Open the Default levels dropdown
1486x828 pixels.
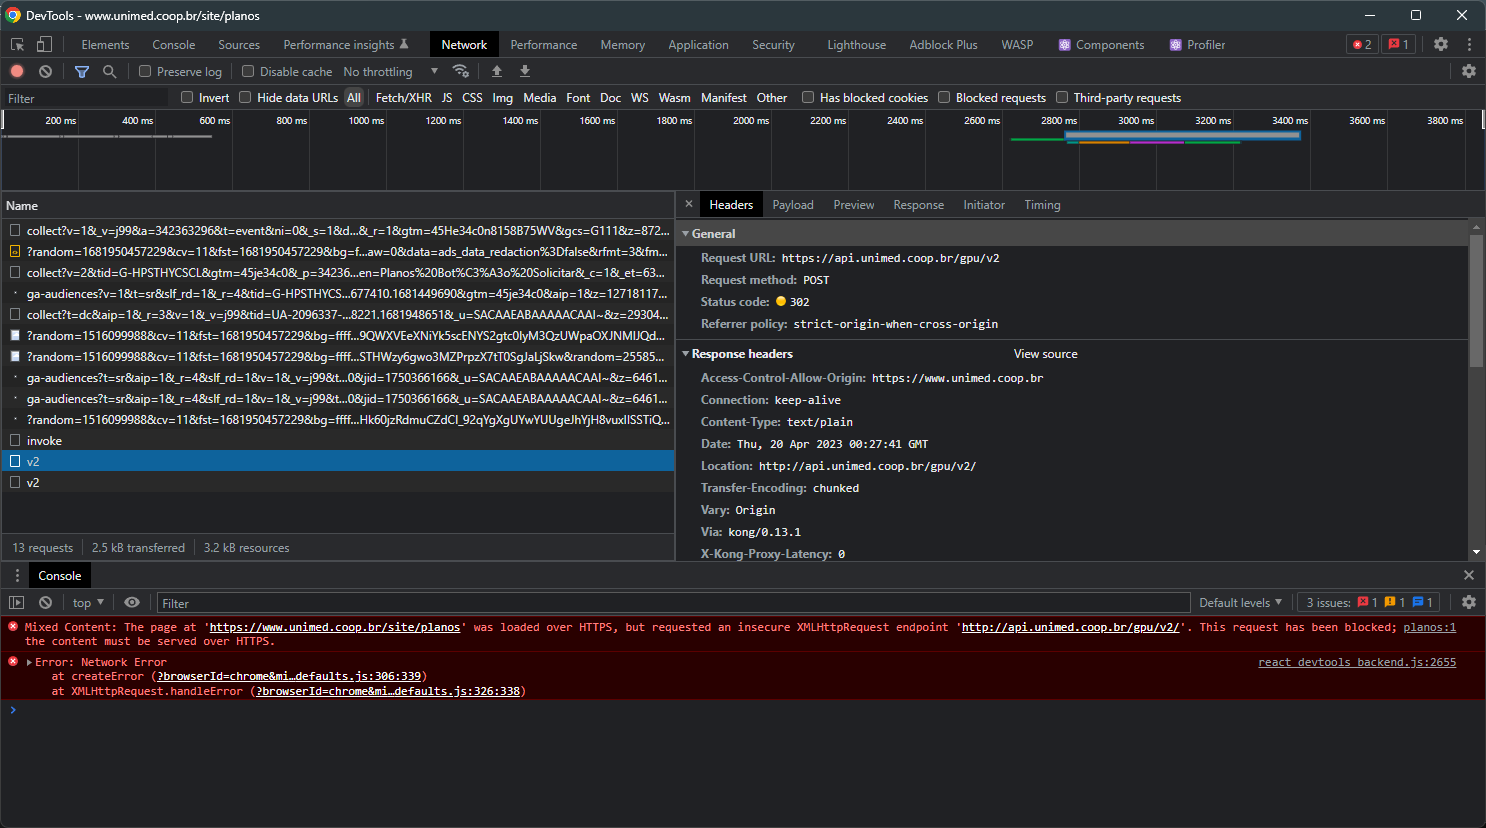pyautogui.click(x=1240, y=602)
